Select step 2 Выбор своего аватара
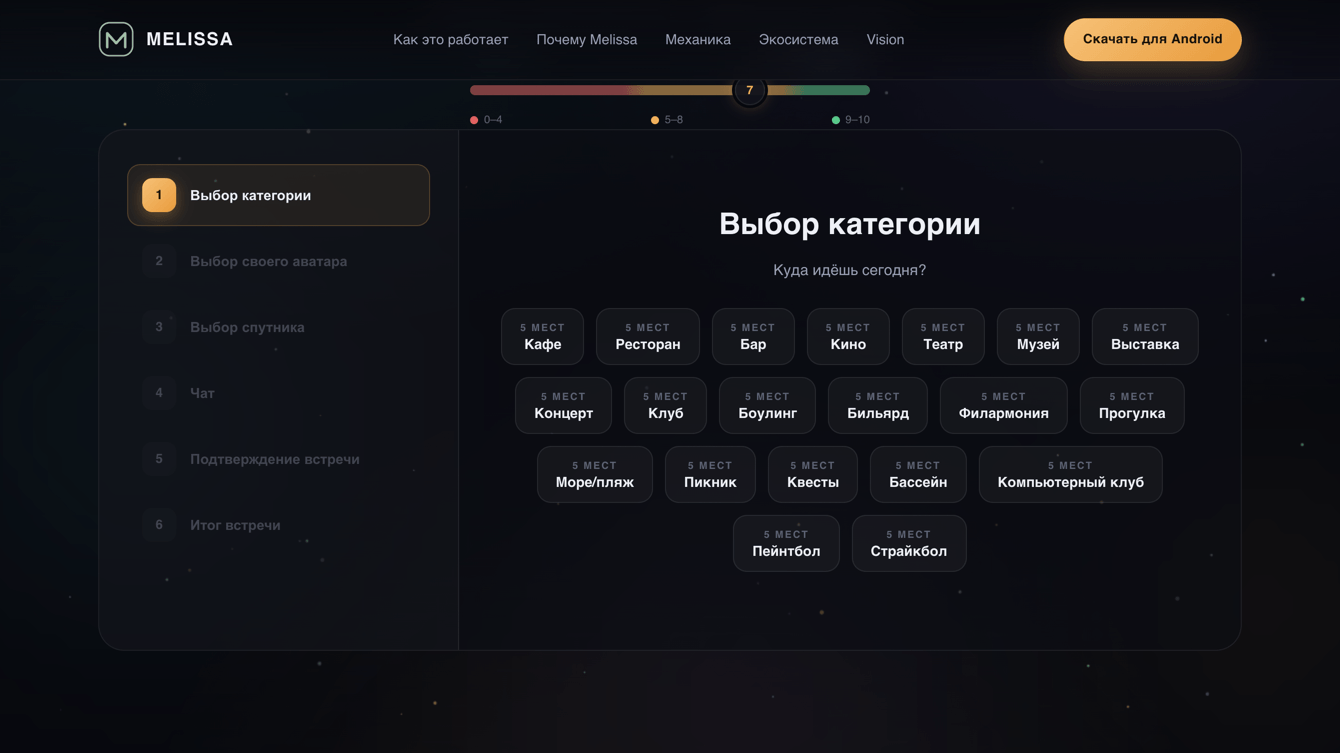The height and width of the screenshot is (753, 1340). coord(278,261)
